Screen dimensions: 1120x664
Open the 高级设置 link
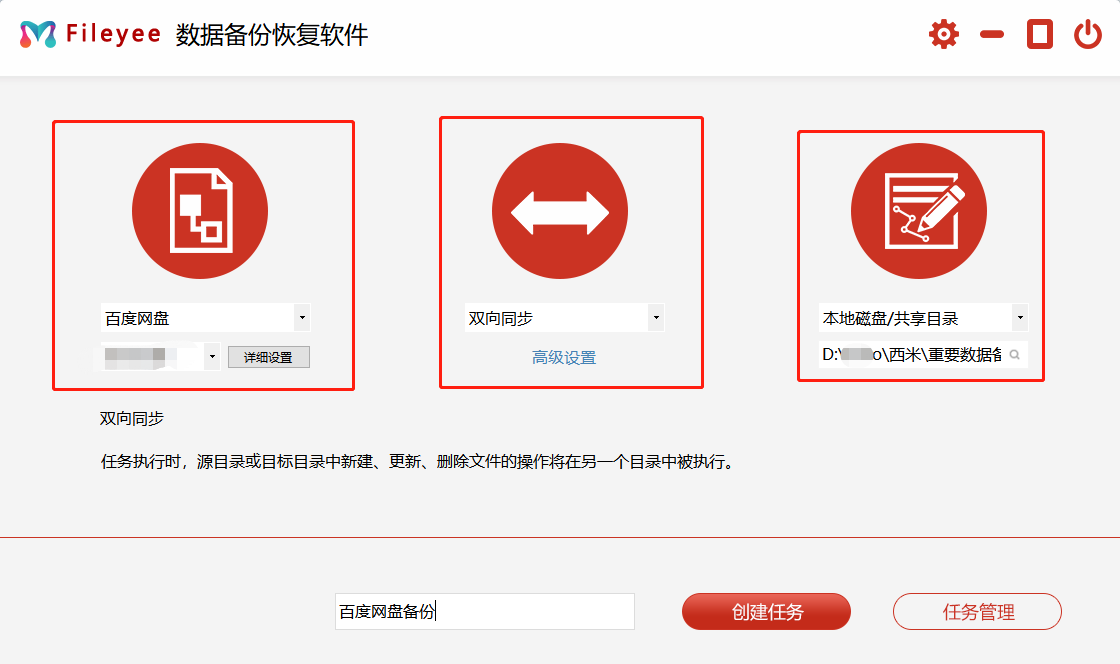564,358
